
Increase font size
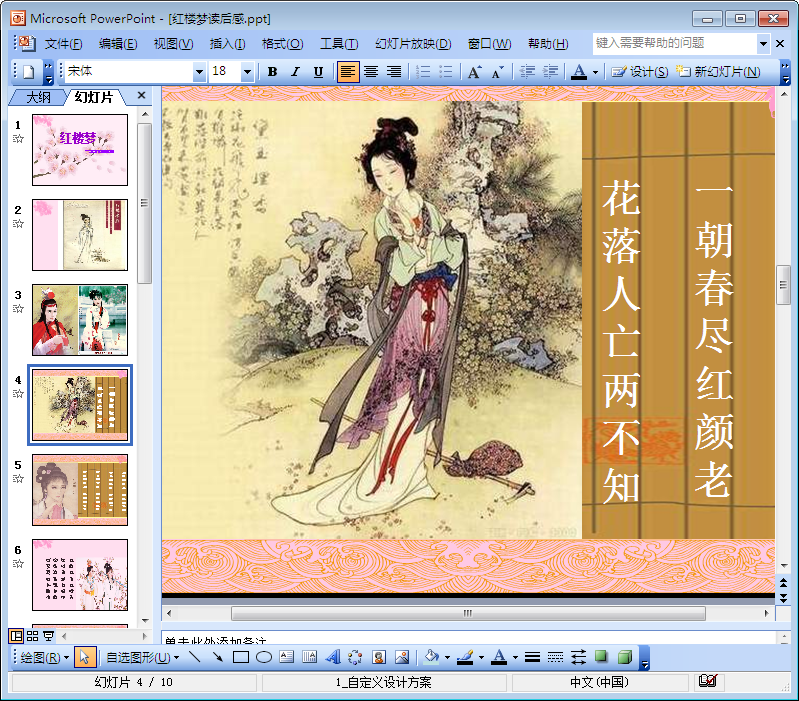474,72
